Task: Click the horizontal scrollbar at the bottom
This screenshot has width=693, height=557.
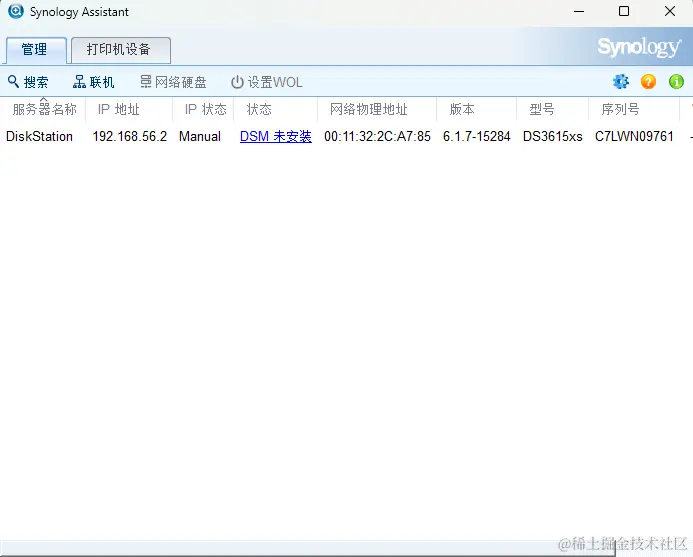Action: click(x=308, y=548)
